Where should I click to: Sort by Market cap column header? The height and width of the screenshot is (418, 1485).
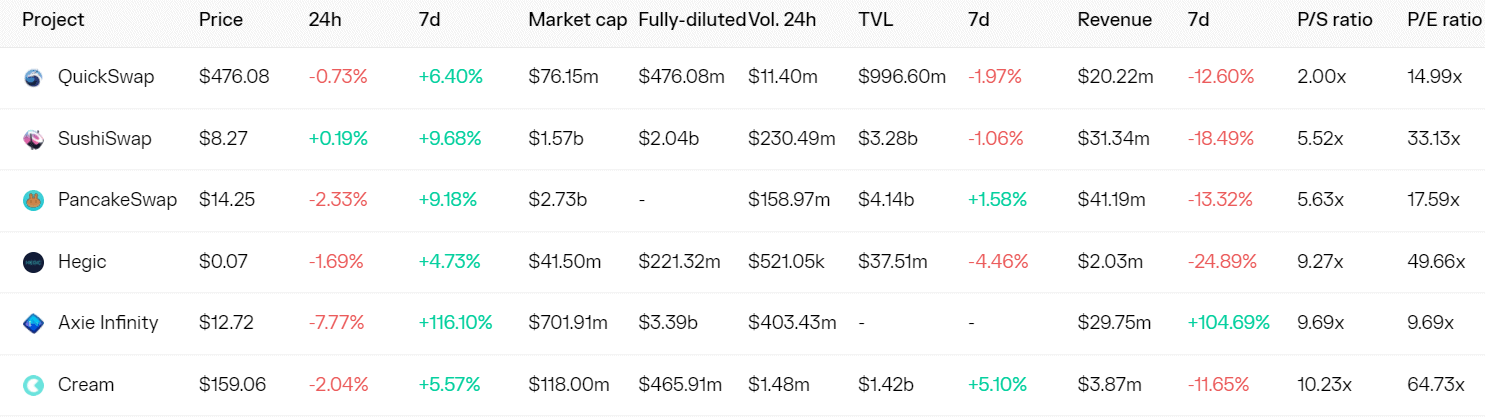coord(578,20)
